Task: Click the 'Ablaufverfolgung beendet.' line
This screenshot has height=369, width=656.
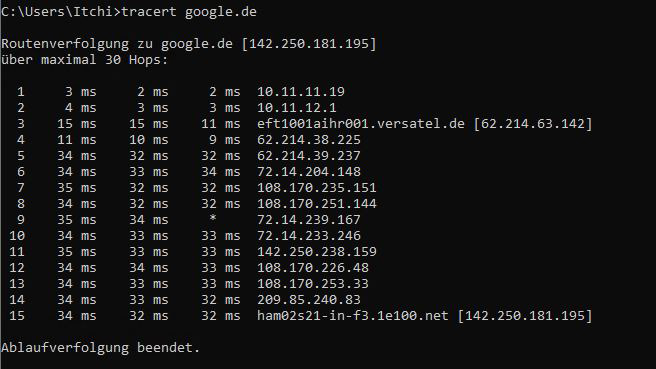Action: click(x=100, y=348)
